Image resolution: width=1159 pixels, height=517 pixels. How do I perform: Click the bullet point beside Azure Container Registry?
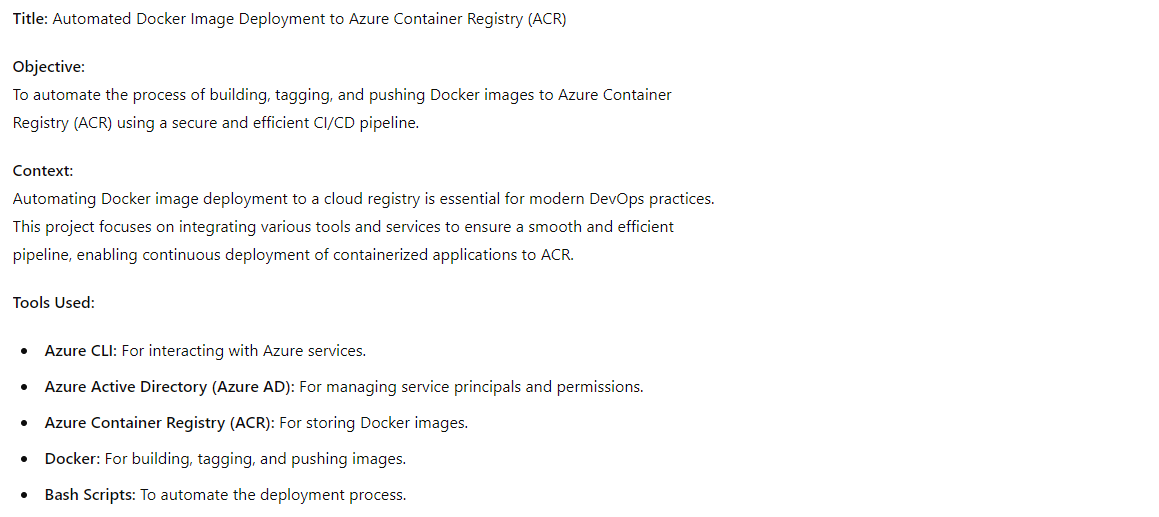click(x=26, y=423)
